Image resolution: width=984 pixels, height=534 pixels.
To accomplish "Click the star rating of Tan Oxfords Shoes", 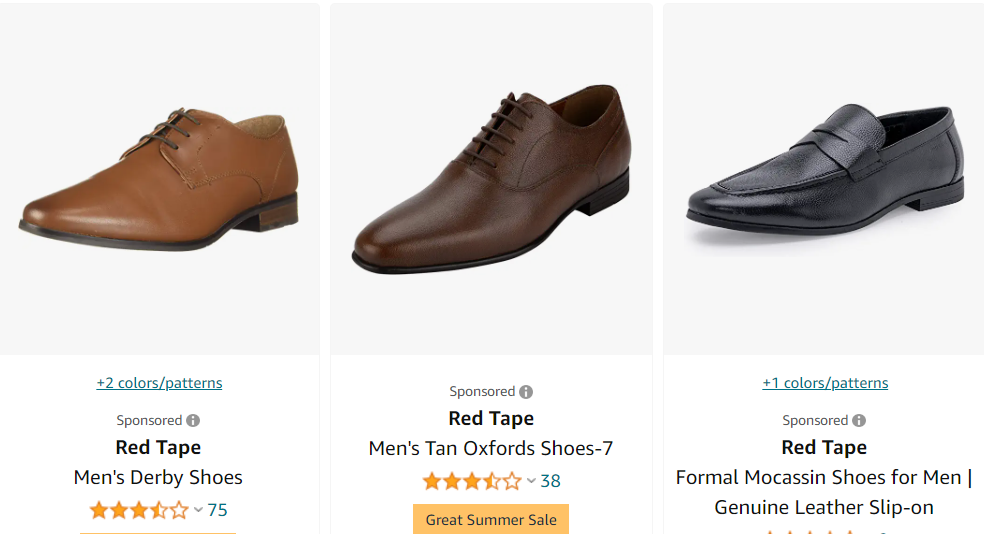I will (472, 482).
